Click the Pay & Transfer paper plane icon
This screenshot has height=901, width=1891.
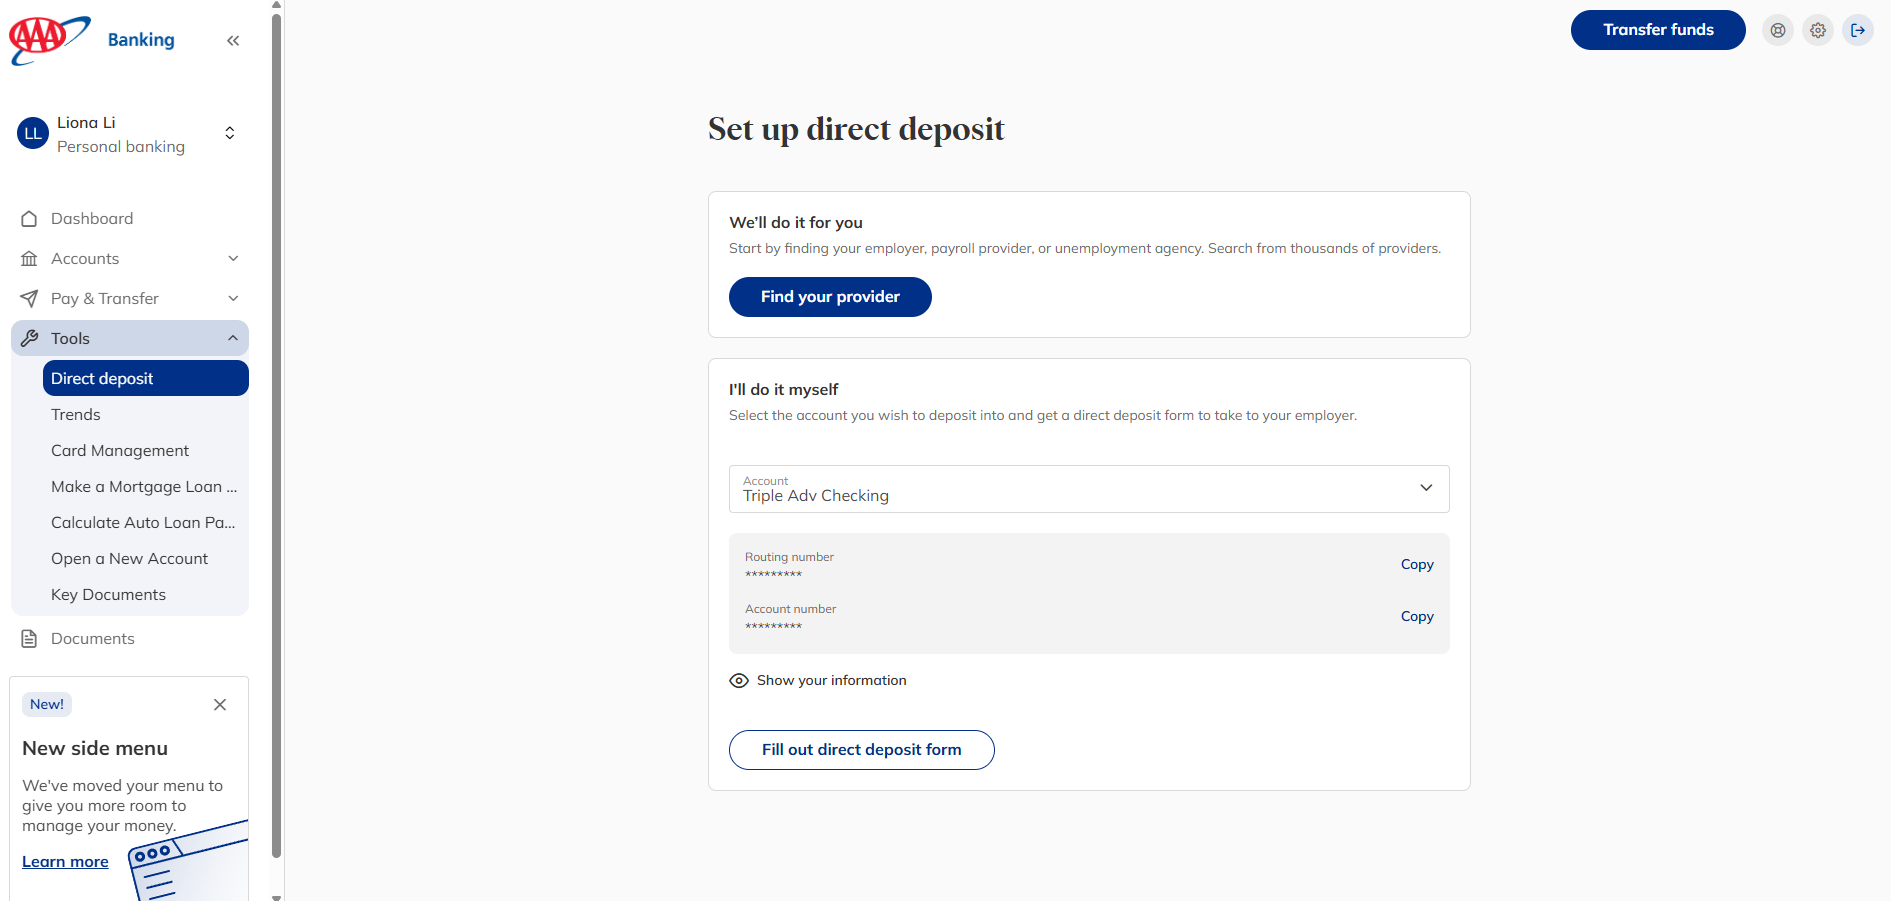click(x=29, y=299)
